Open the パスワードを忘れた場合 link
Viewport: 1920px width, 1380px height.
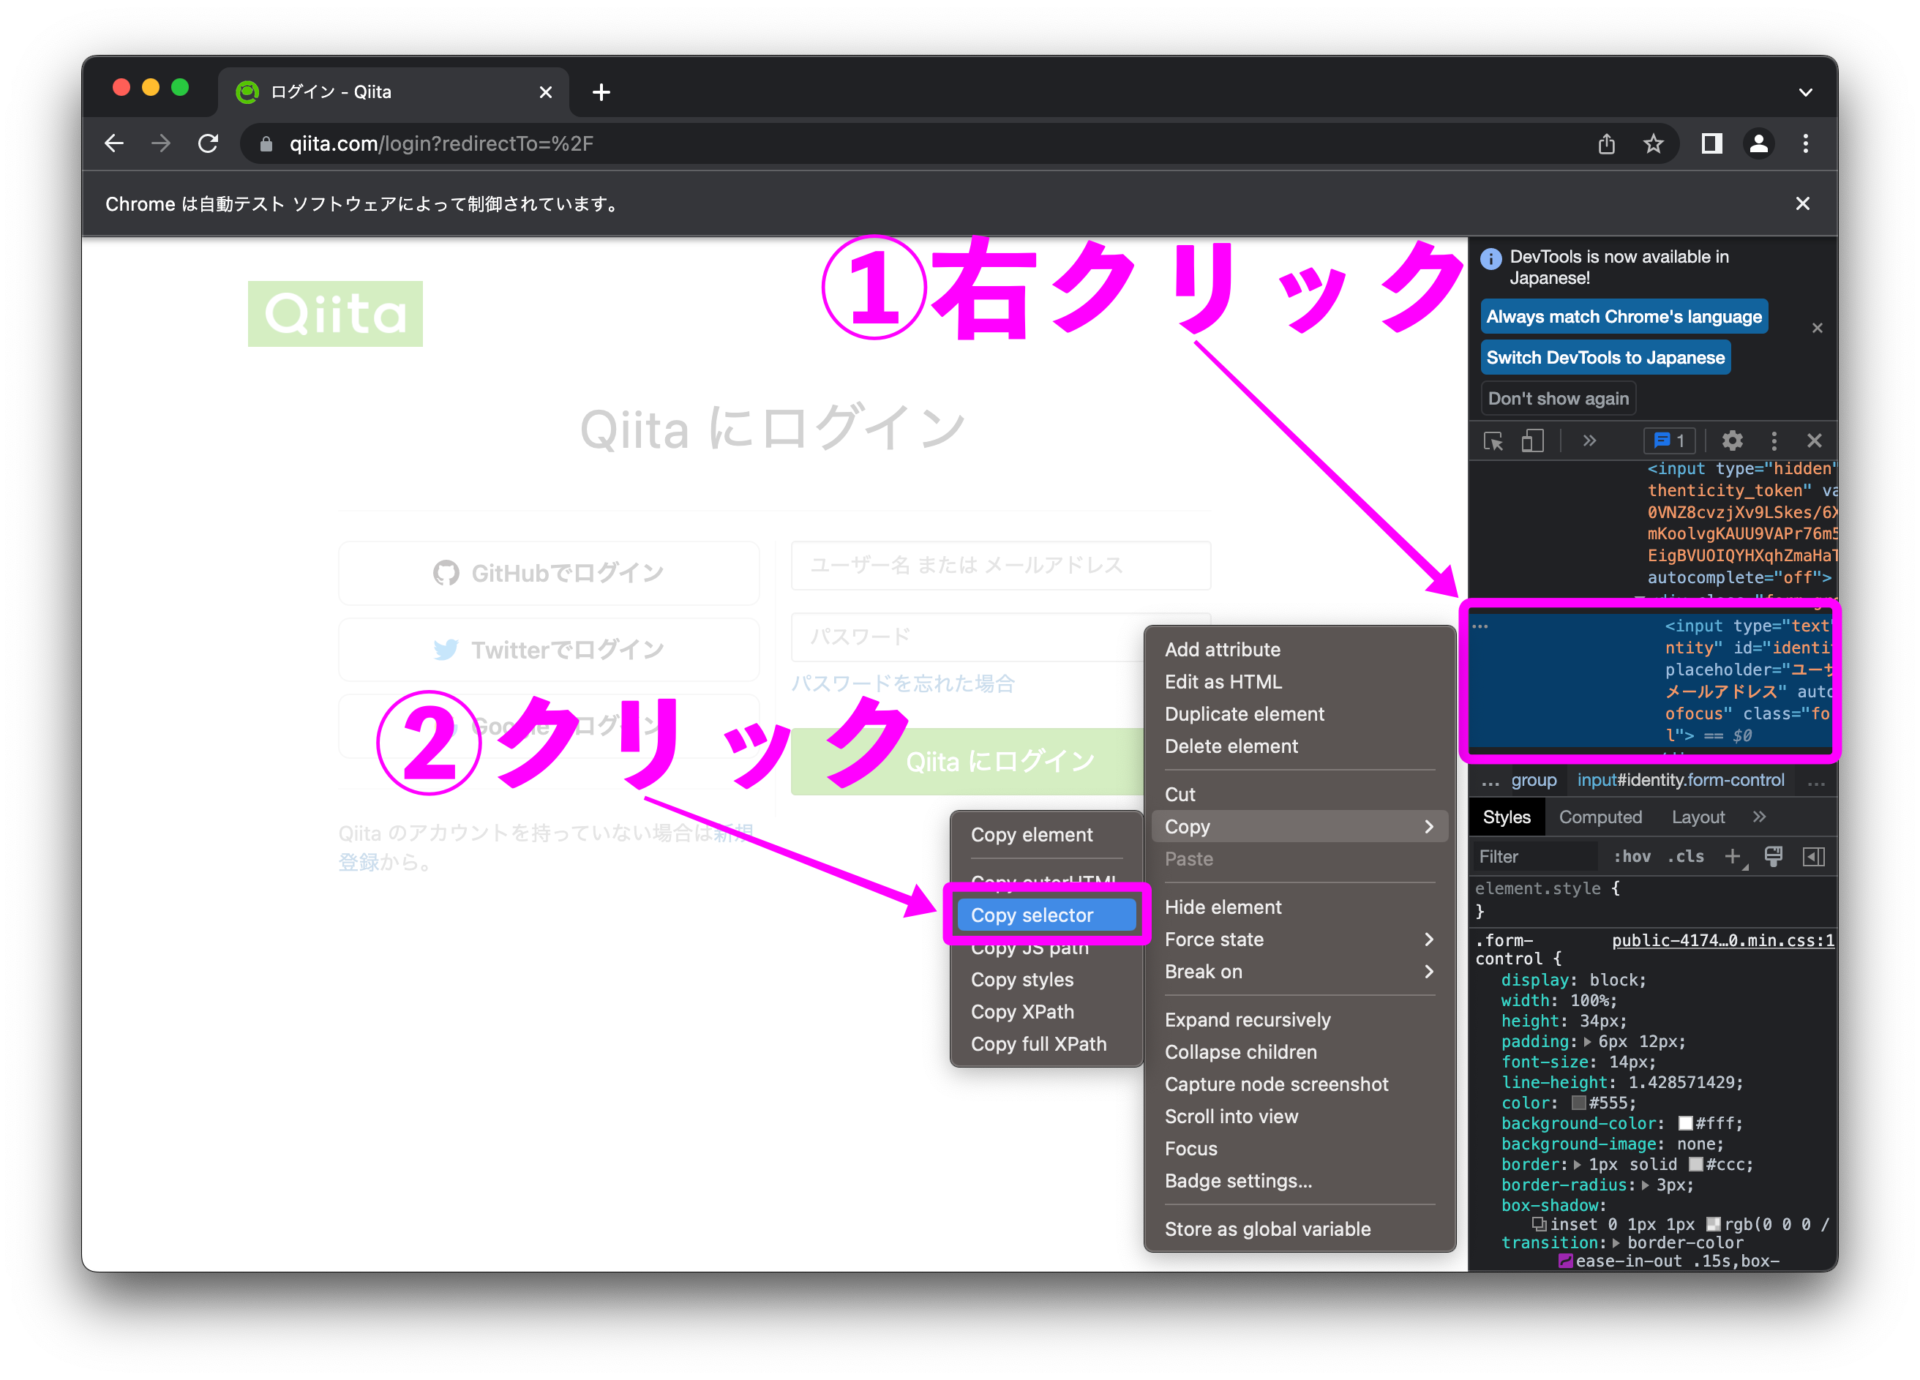pos(901,683)
